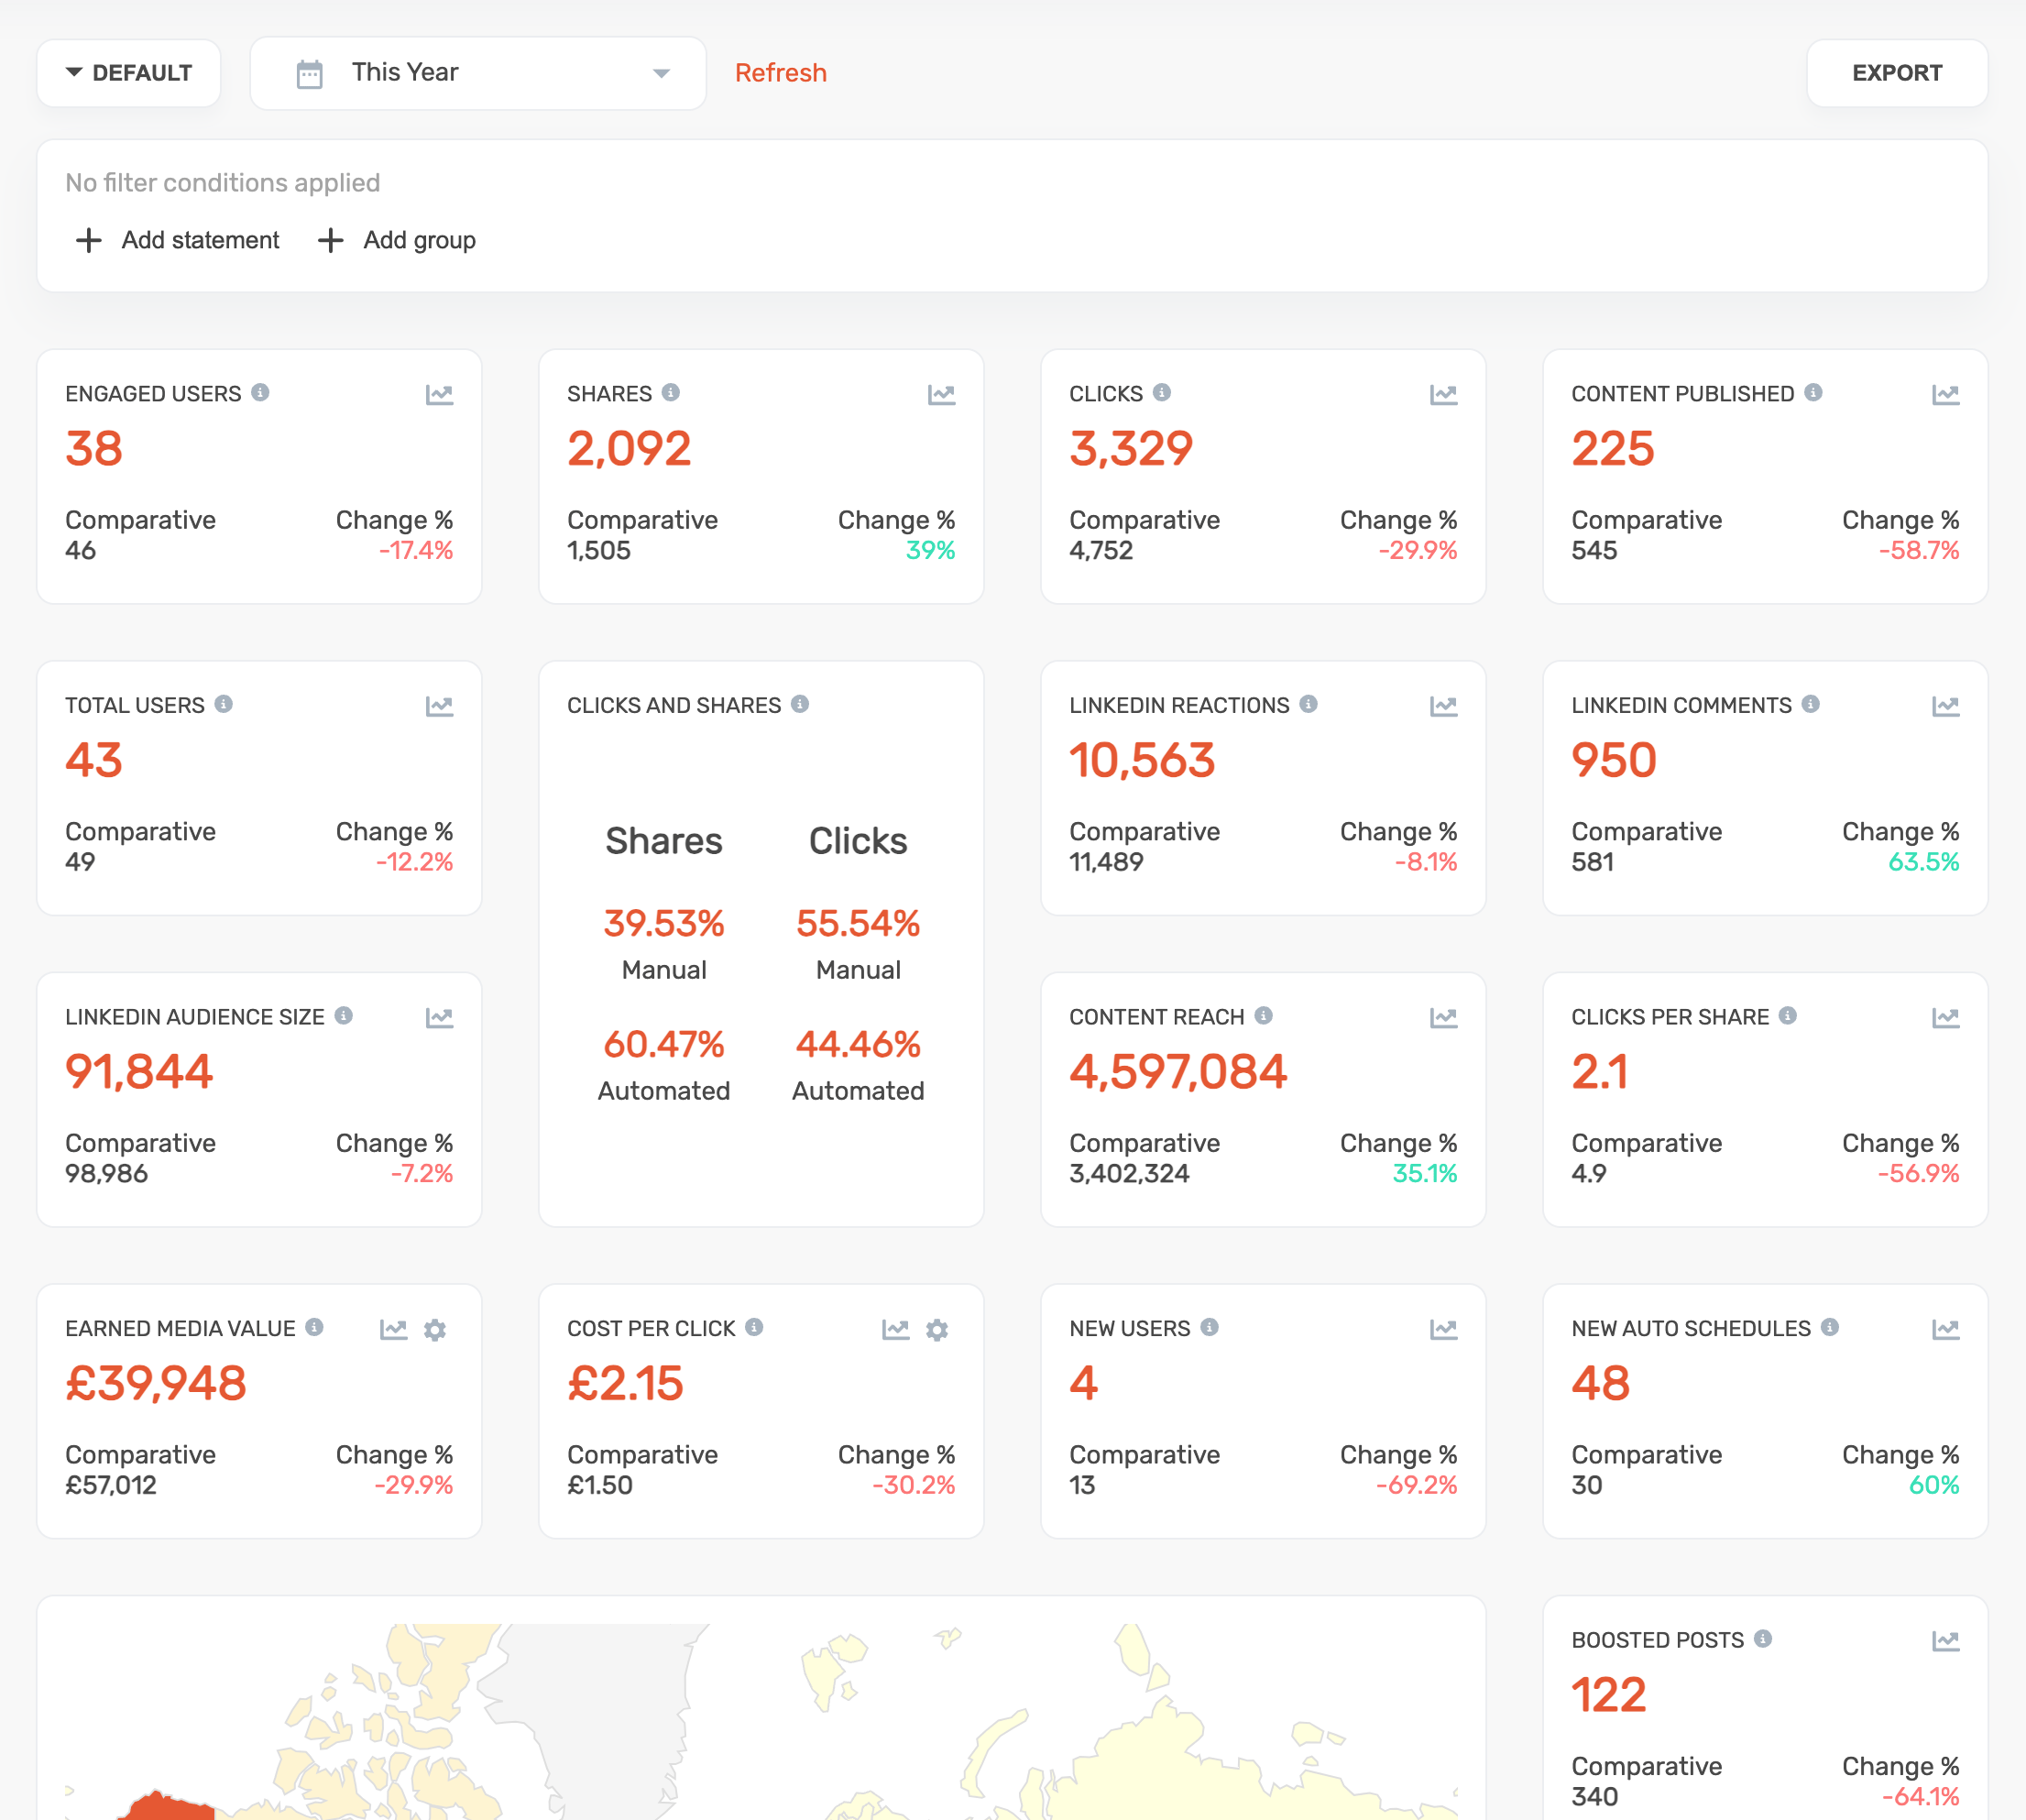Image resolution: width=2026 pixels, height=1820 pixels.
Task: Open settings gear on Cost Per Click
Action: (936, 1330)
